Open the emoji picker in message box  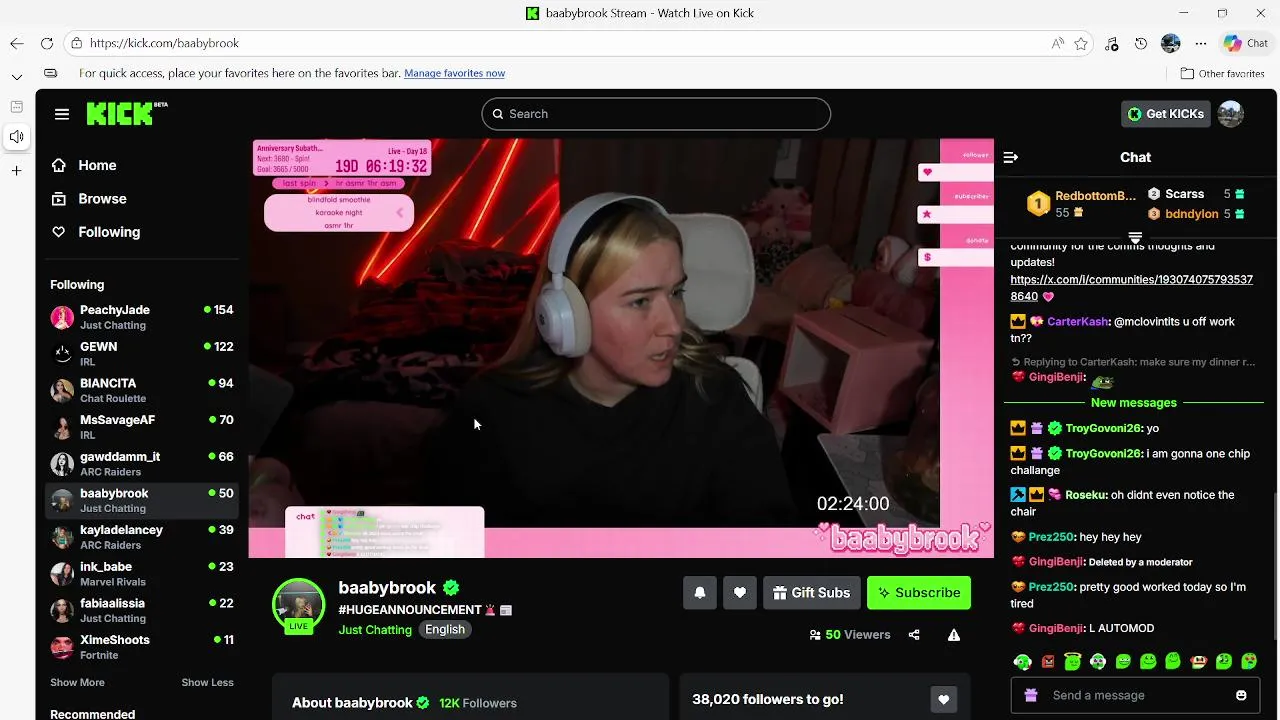tap(1241, 695)
